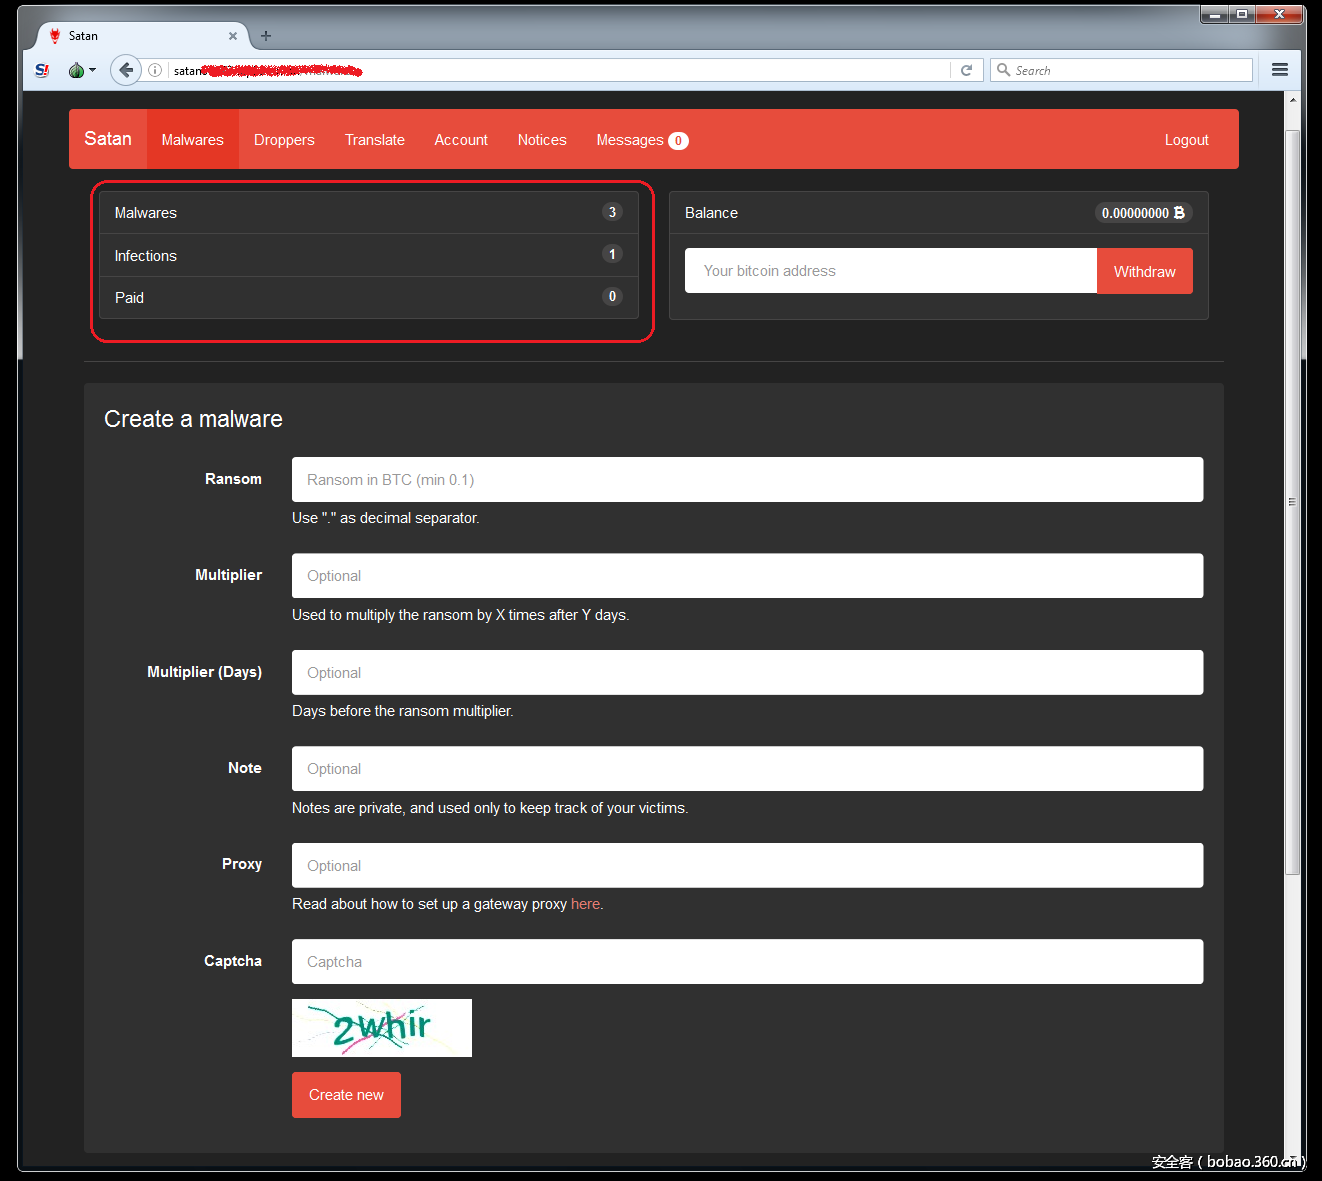
Task: Click the page's vertical scrollbar
Action: (1292, 500)
